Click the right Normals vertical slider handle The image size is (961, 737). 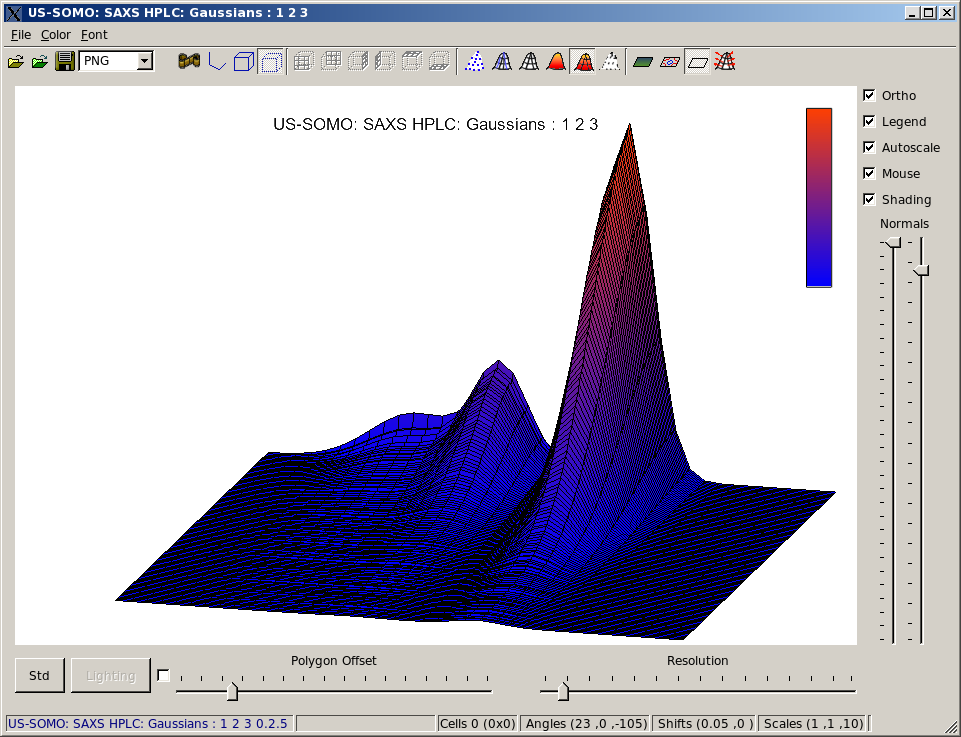pyautogui.click(x=921, y=270)
